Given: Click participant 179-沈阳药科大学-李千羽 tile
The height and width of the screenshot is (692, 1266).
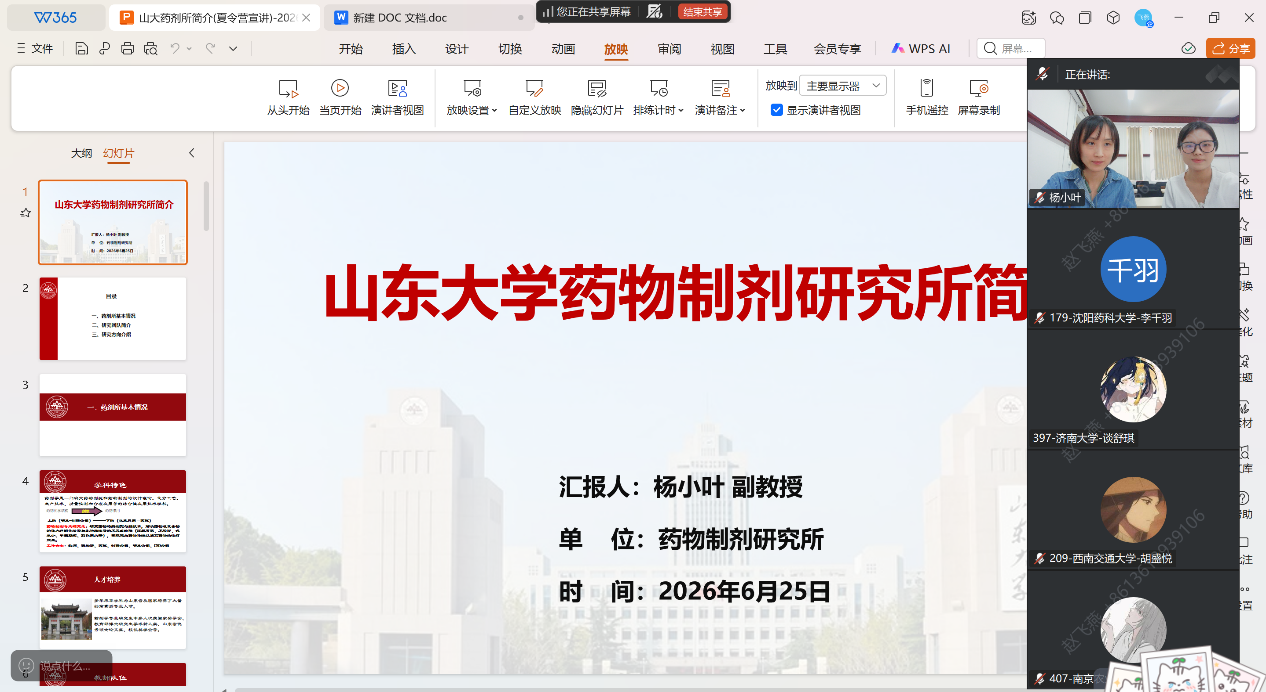Looking at the screenshot, I should (x=1133, y=268).
